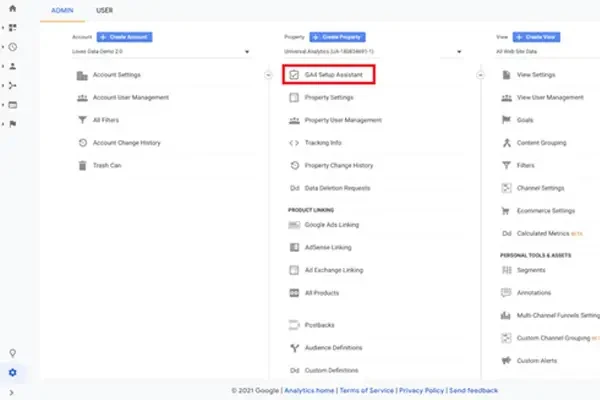
Task: Open Calculated Metrics
Action: (x=543, y=233)
